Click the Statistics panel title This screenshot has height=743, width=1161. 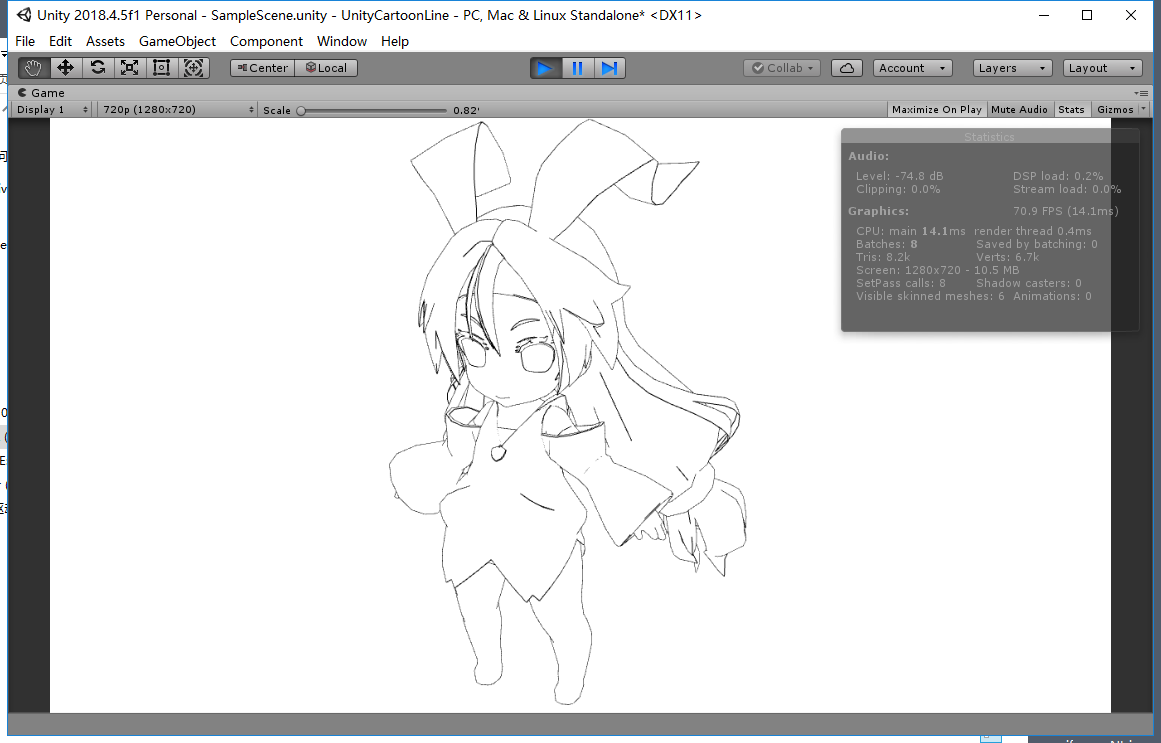[x=989, y=137]
